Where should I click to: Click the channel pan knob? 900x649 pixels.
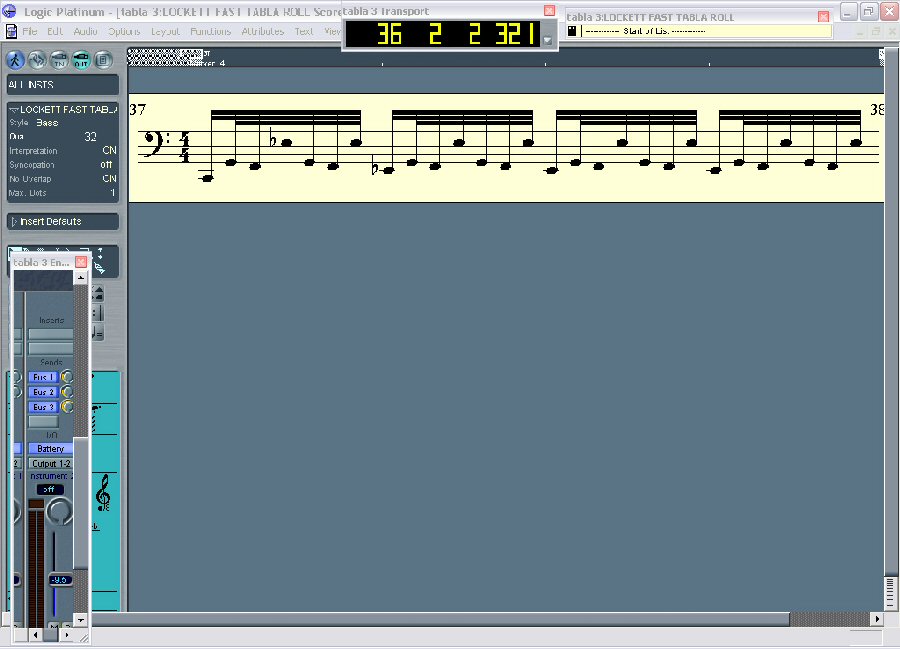[60, 512]
